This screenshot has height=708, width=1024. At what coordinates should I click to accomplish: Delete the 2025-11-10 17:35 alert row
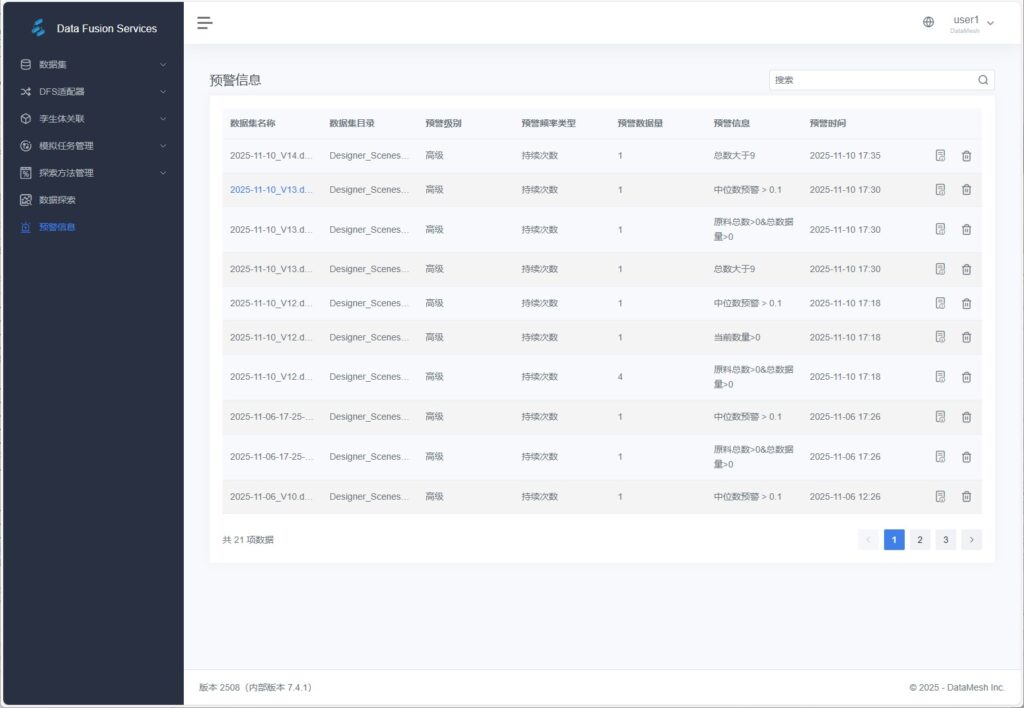[966, 156]
